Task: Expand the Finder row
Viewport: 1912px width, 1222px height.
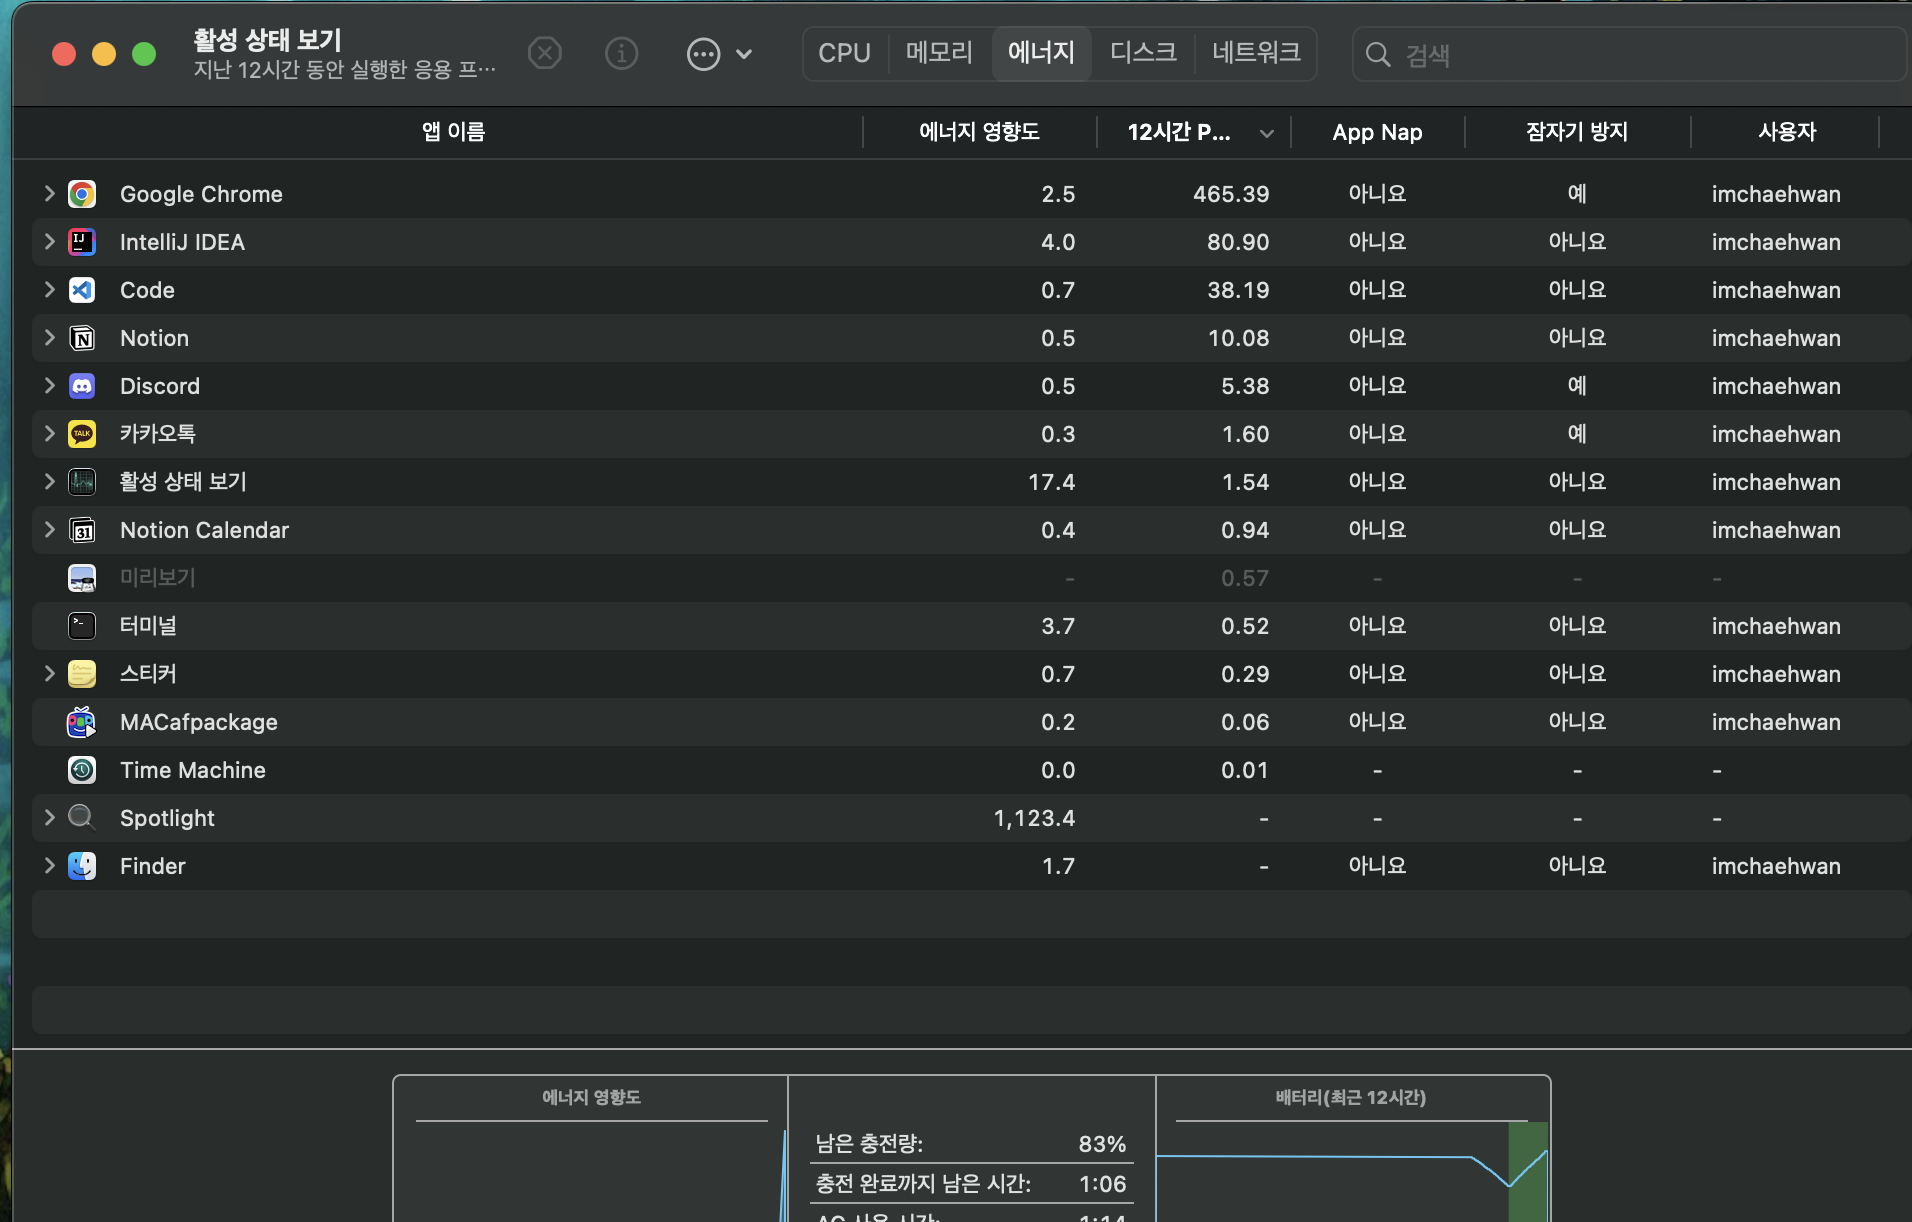Action: click(49, 865)
